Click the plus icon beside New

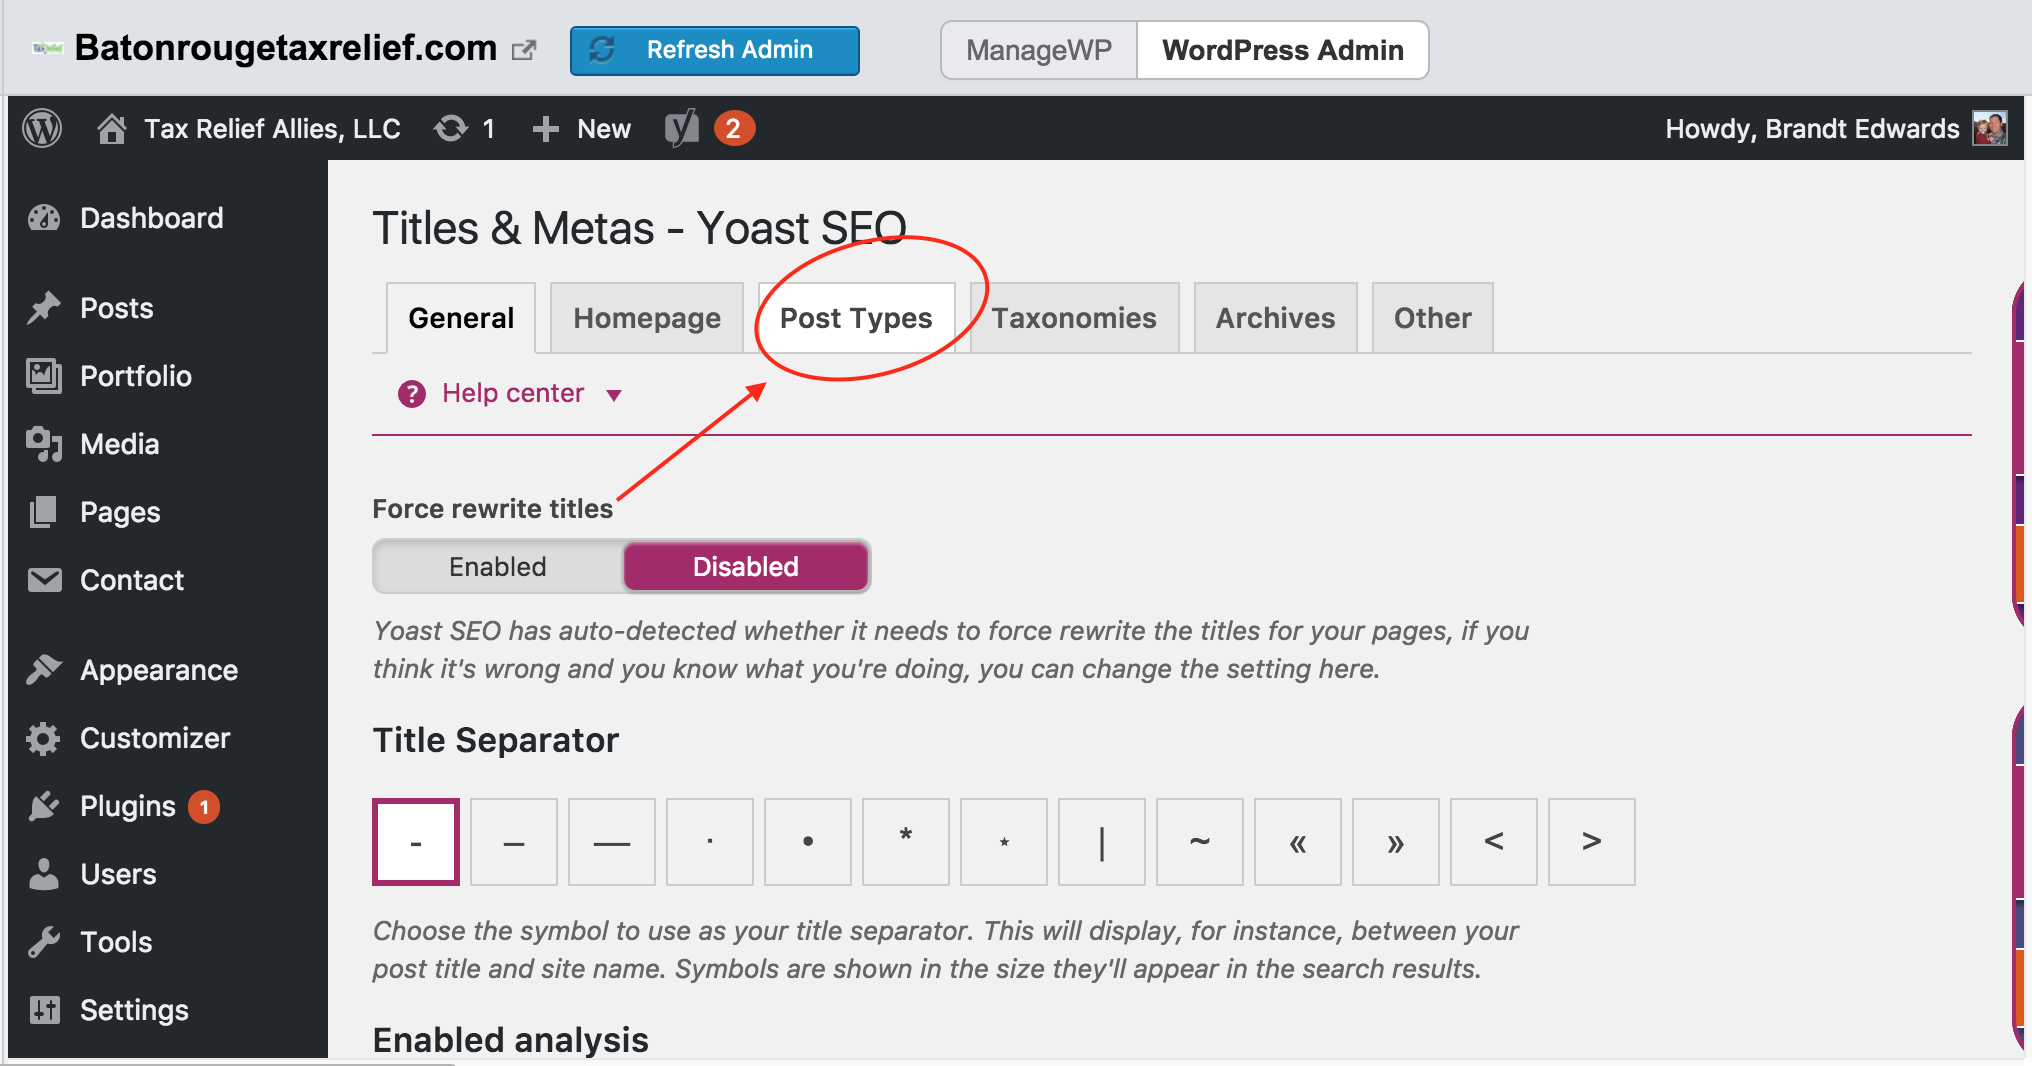click(545, 129)
